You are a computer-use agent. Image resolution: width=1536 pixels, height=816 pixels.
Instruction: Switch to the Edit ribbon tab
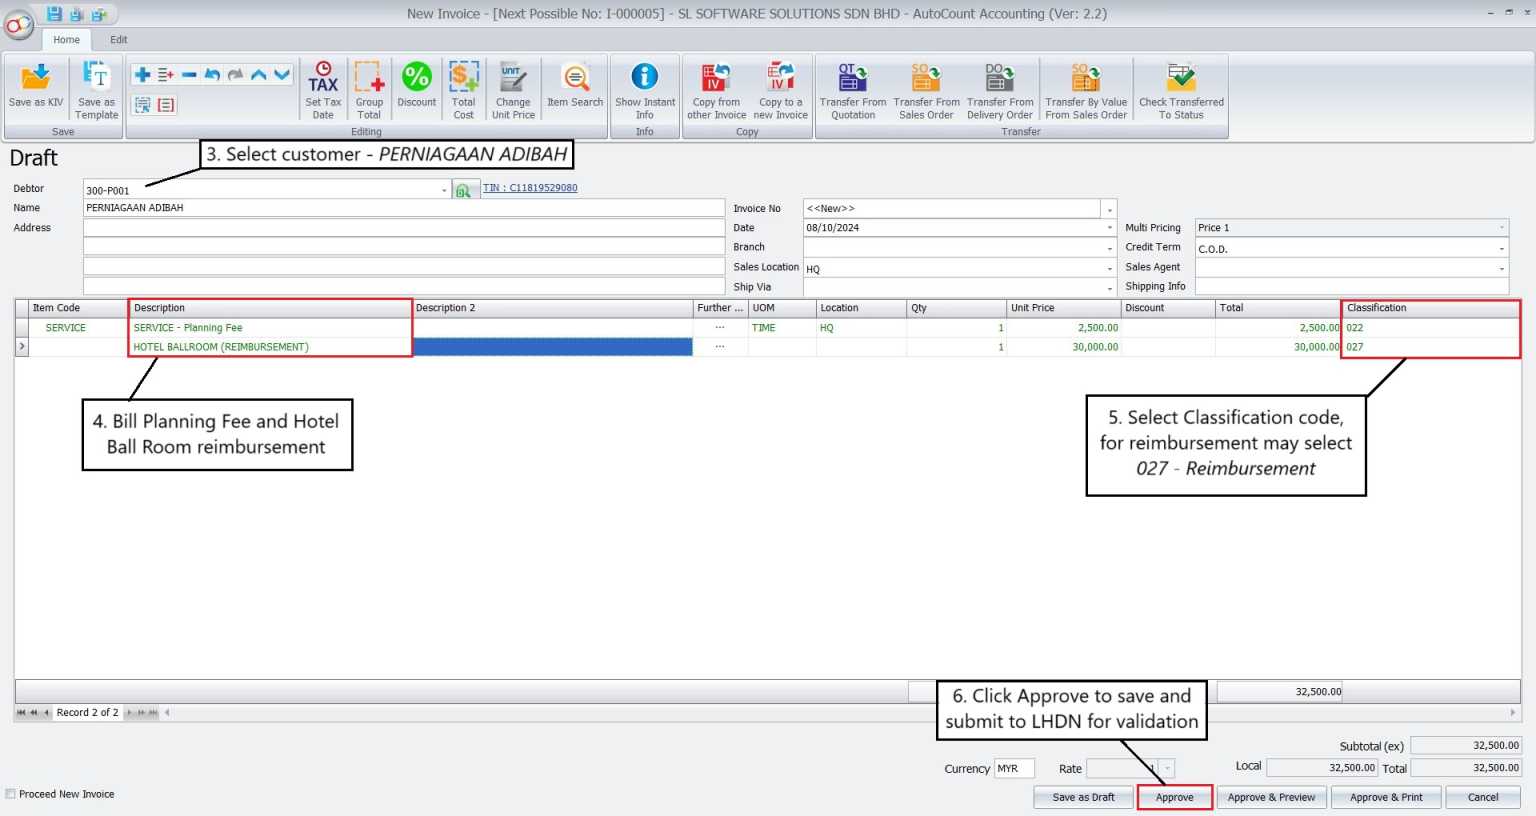pos(119,40)
